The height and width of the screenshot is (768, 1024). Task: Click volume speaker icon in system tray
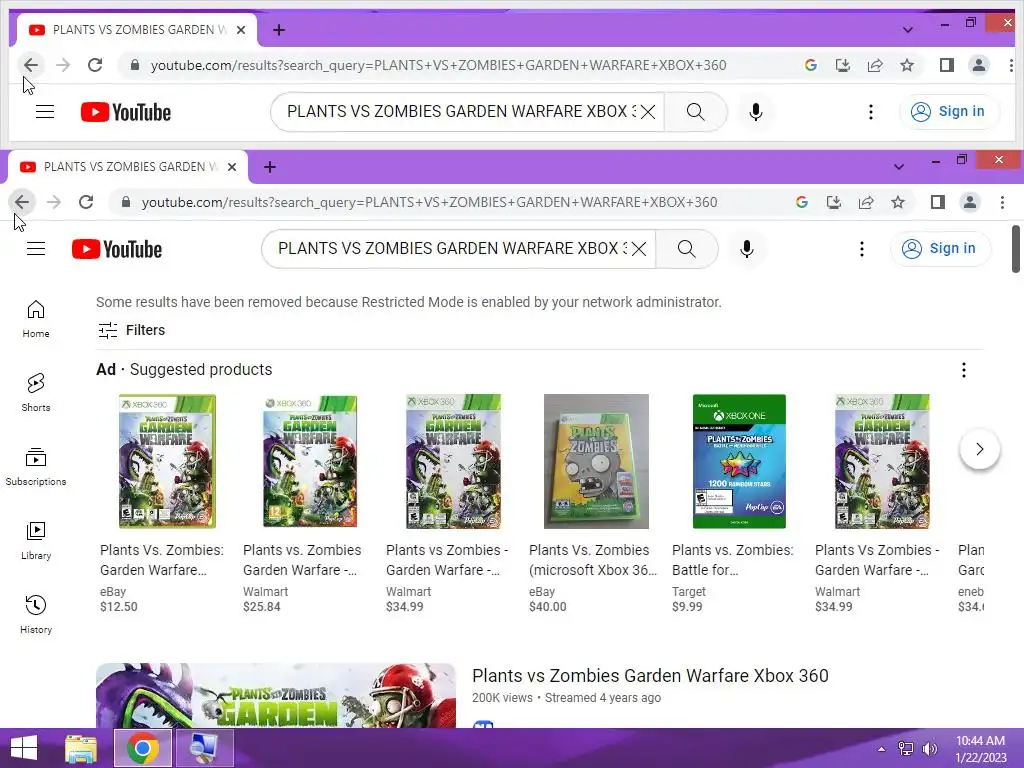tap(929, 749)
